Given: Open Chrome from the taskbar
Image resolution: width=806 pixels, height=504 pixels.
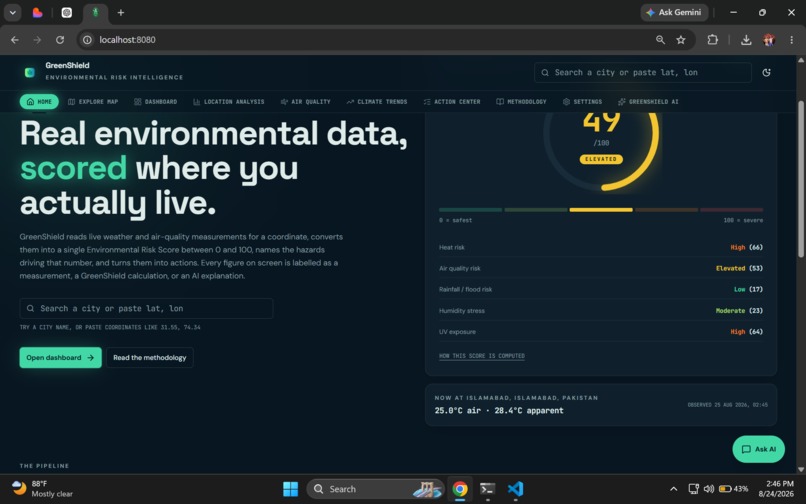Looking at the screenshot, I should [460, 489].
